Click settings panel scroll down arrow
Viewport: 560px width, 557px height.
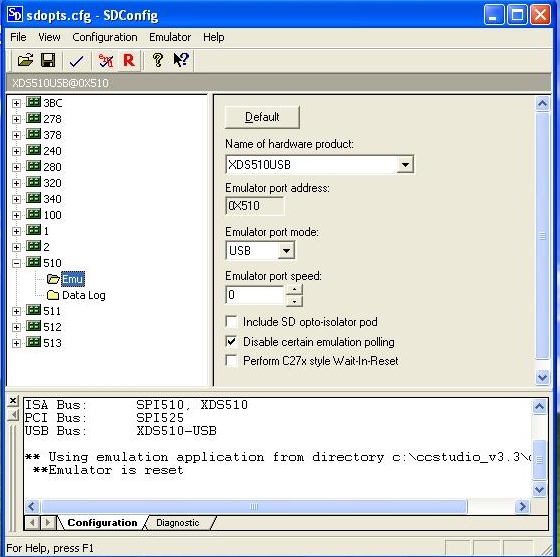tap(542, 377)
